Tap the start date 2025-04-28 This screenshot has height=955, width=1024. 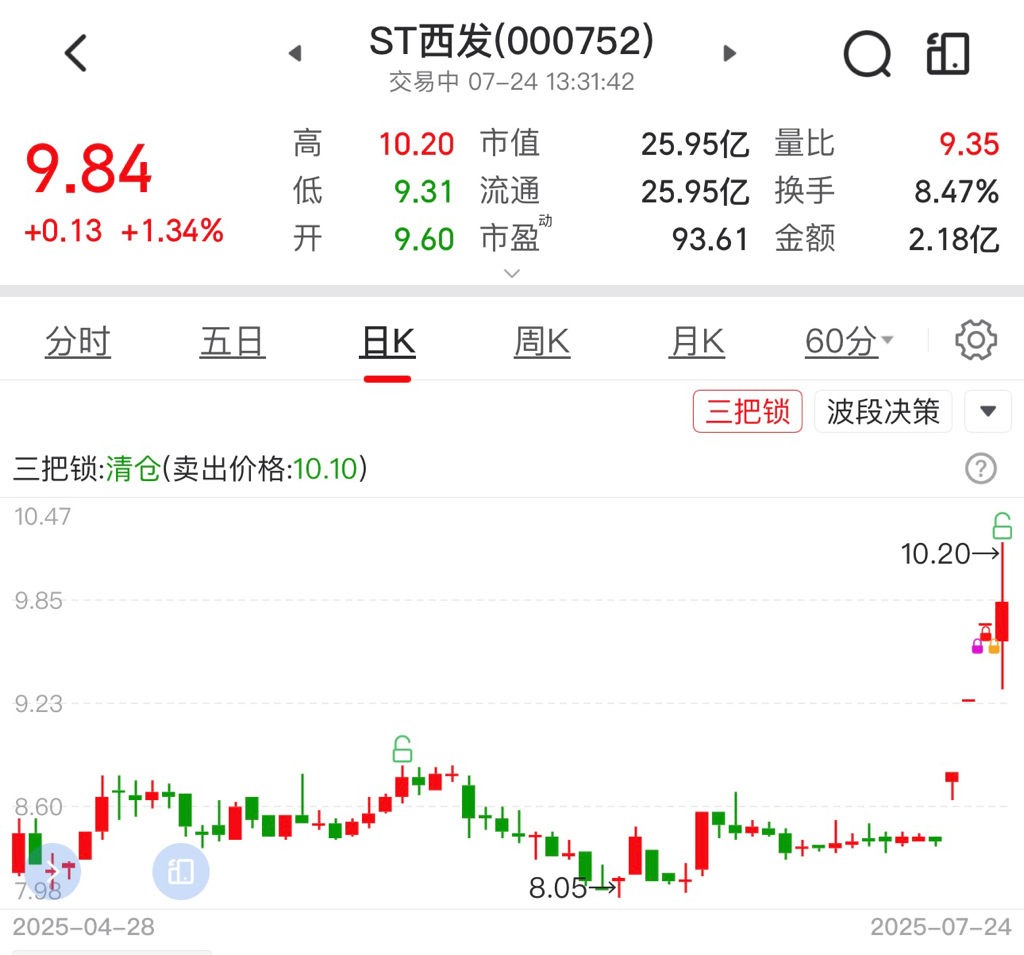click(x=84, y=926)
